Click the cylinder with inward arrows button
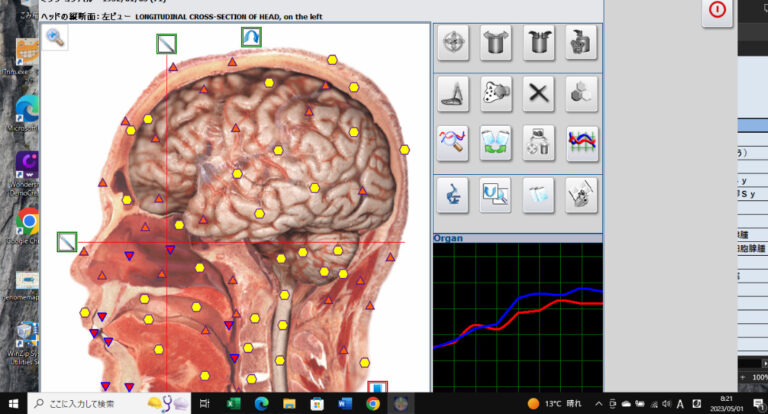The width and height of the screenshot is (768, 414). coord(539,43)
